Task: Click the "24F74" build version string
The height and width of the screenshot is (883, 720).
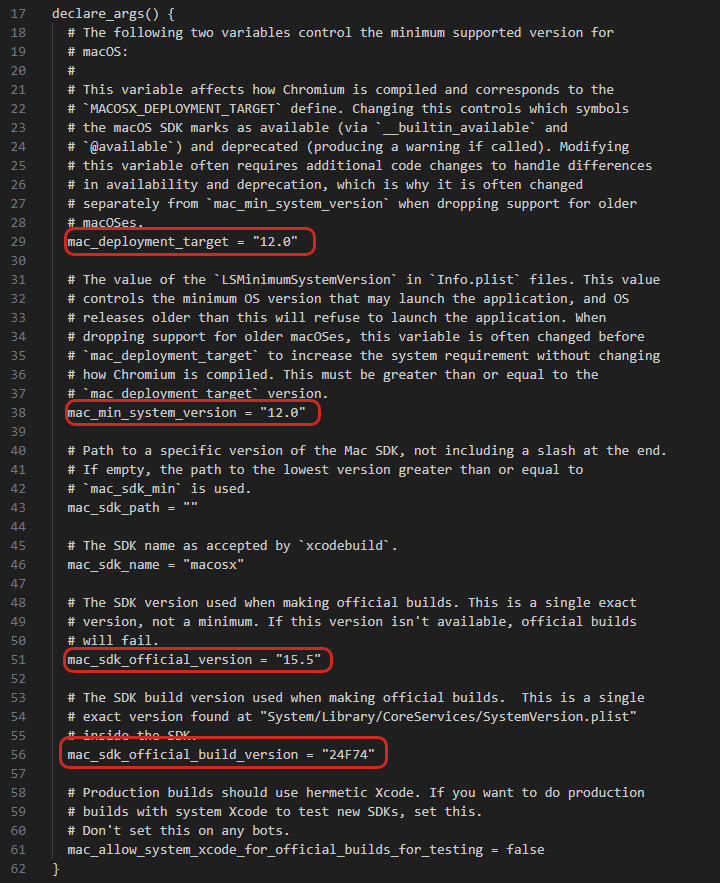Action: tap(348, 755)
